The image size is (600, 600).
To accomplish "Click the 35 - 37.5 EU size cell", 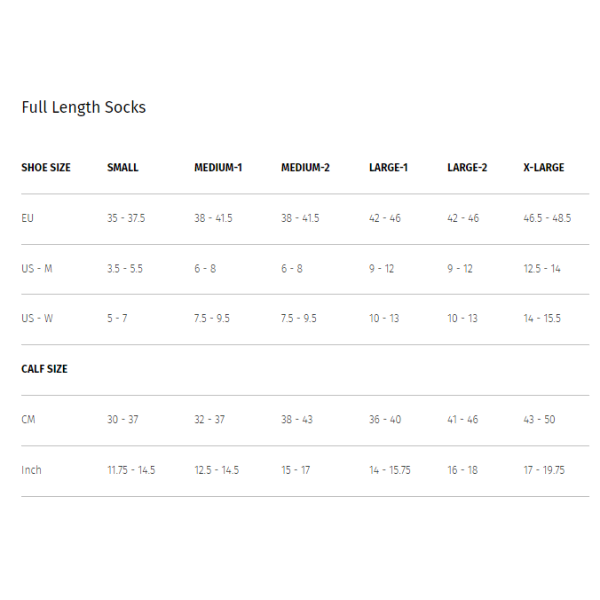I will (x=126, y=218).
